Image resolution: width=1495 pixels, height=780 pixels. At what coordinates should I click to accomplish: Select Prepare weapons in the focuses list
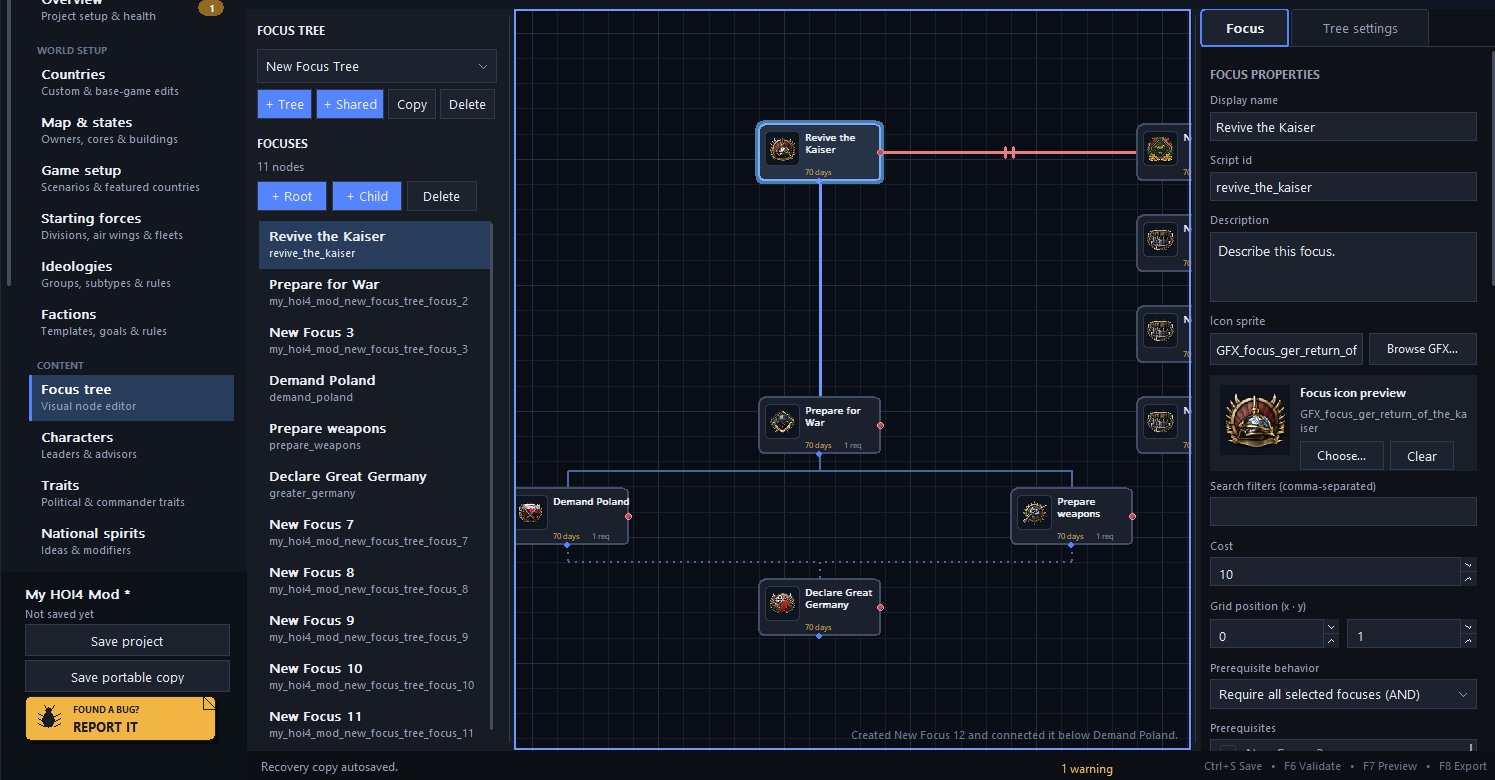coord(375,436)
